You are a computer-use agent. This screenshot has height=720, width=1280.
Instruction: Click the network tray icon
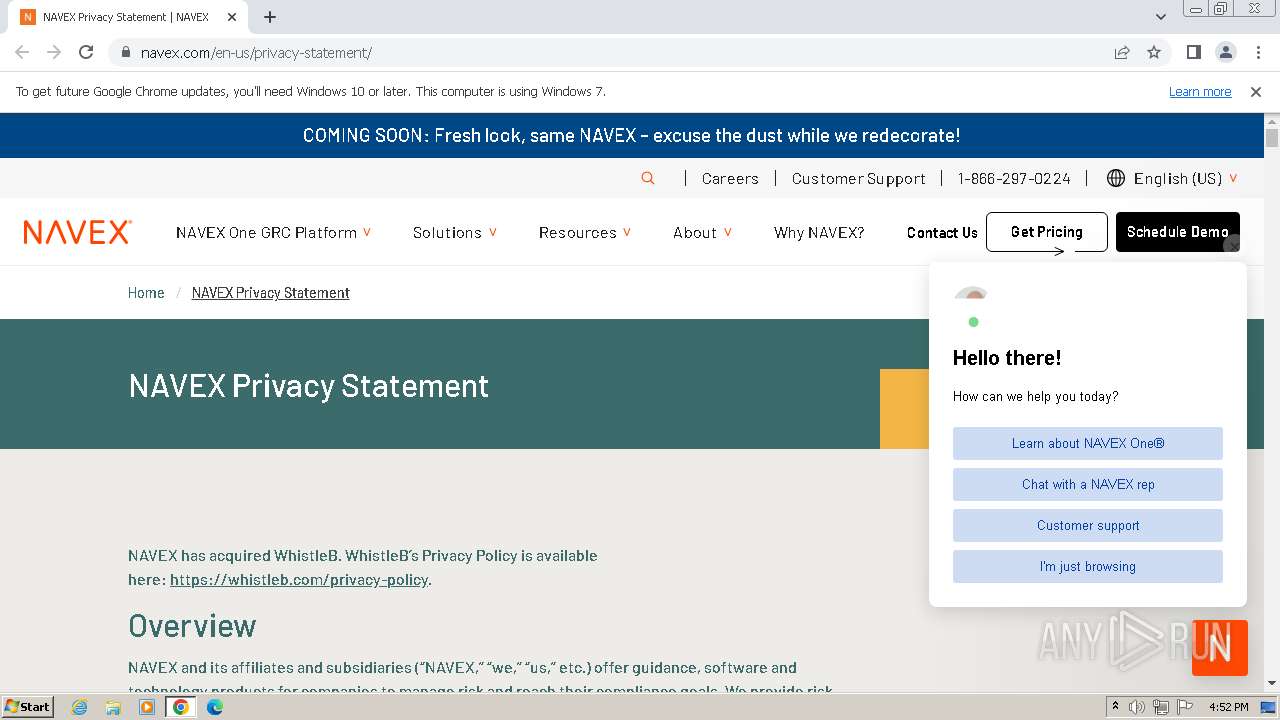[x=1161, y=707]
